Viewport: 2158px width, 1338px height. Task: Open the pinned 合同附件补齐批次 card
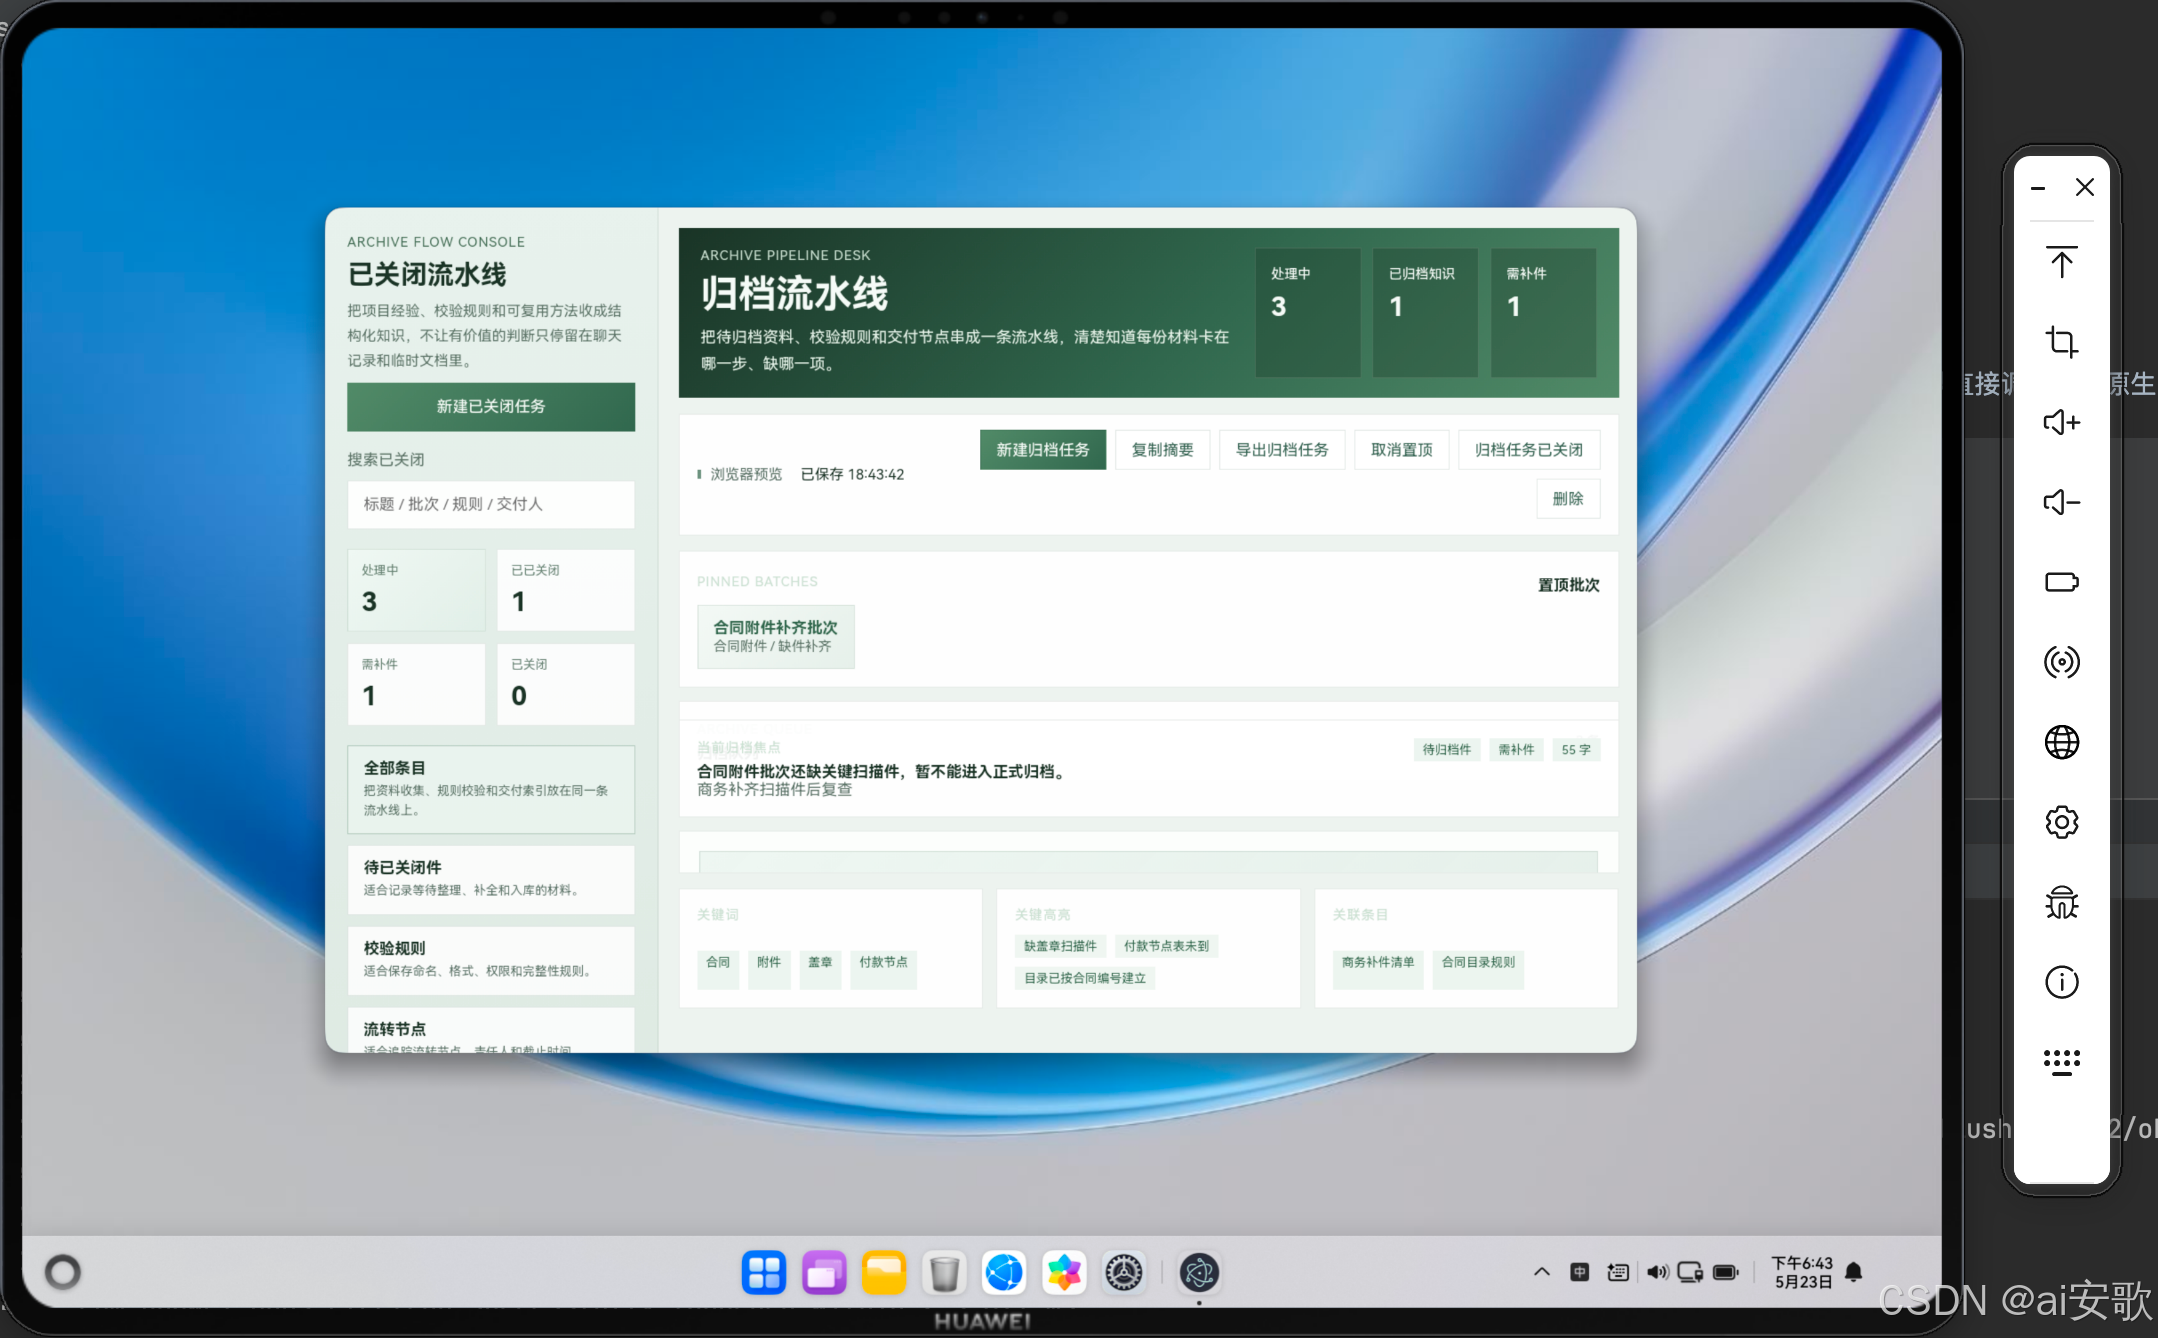(775, 636)
